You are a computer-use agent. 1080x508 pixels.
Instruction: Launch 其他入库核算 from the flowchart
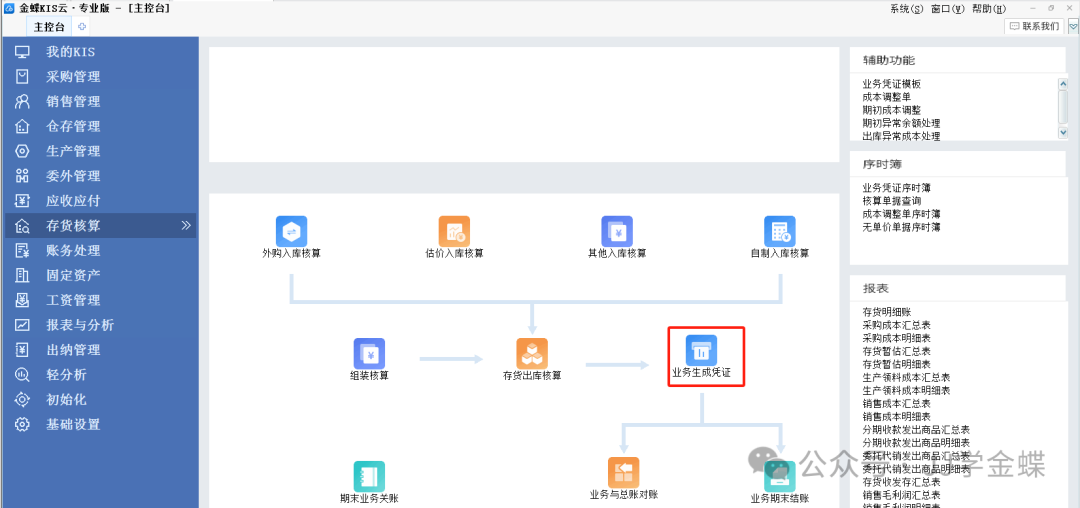(x=617, y=231)
